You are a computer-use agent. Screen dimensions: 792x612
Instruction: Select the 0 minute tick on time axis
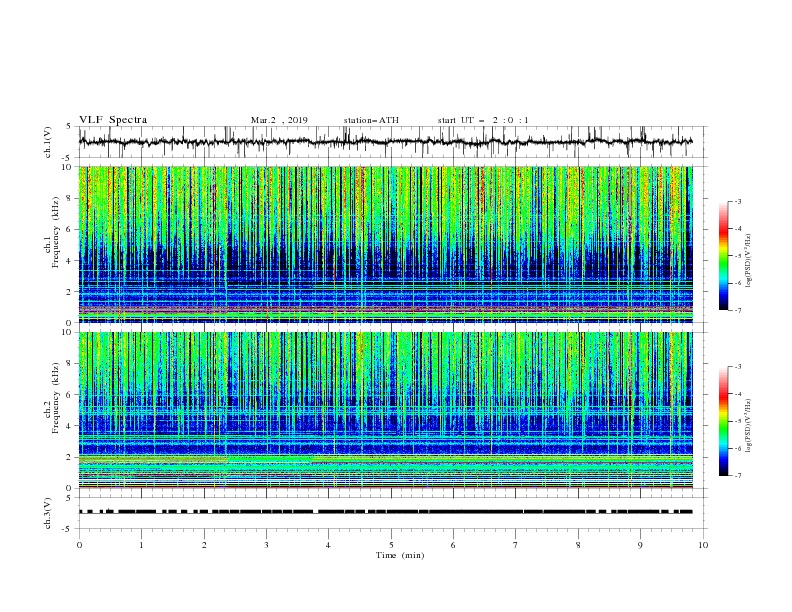tap(79, 545)
